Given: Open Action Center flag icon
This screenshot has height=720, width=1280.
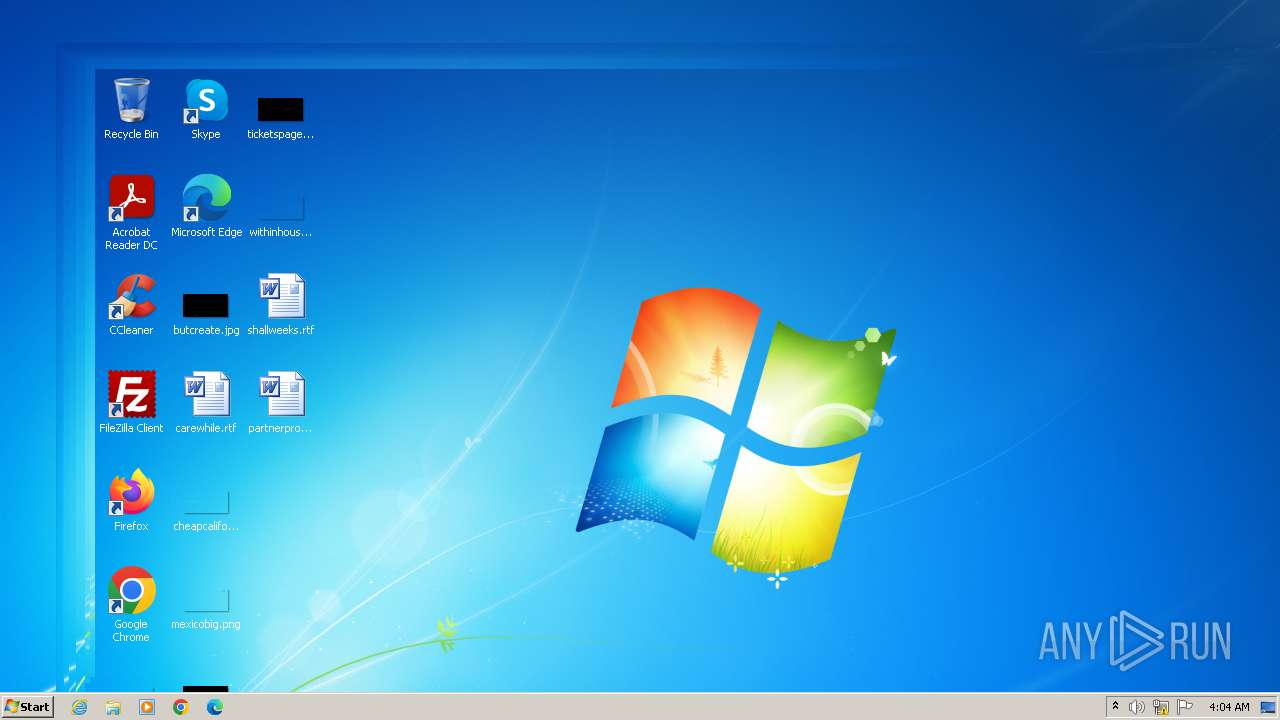Looking at the screenshot, I should pos(1185,707).
